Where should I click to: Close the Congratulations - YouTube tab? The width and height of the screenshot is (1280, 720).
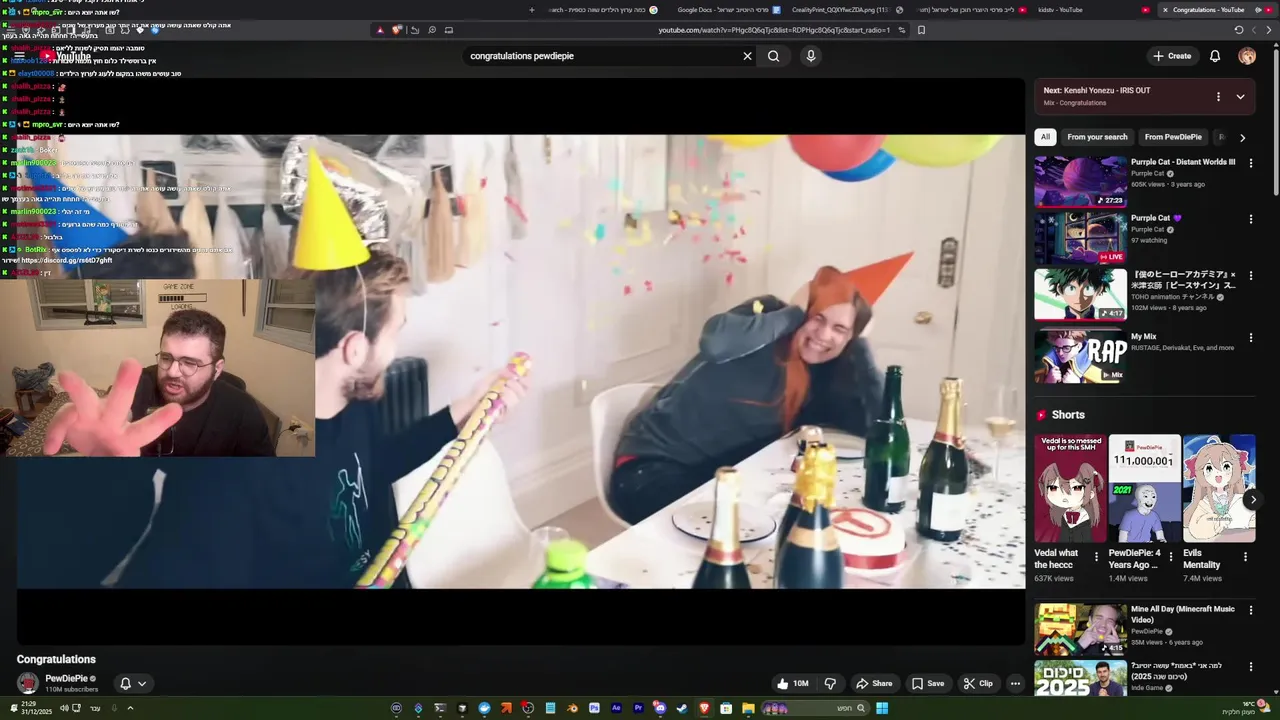1165,10
